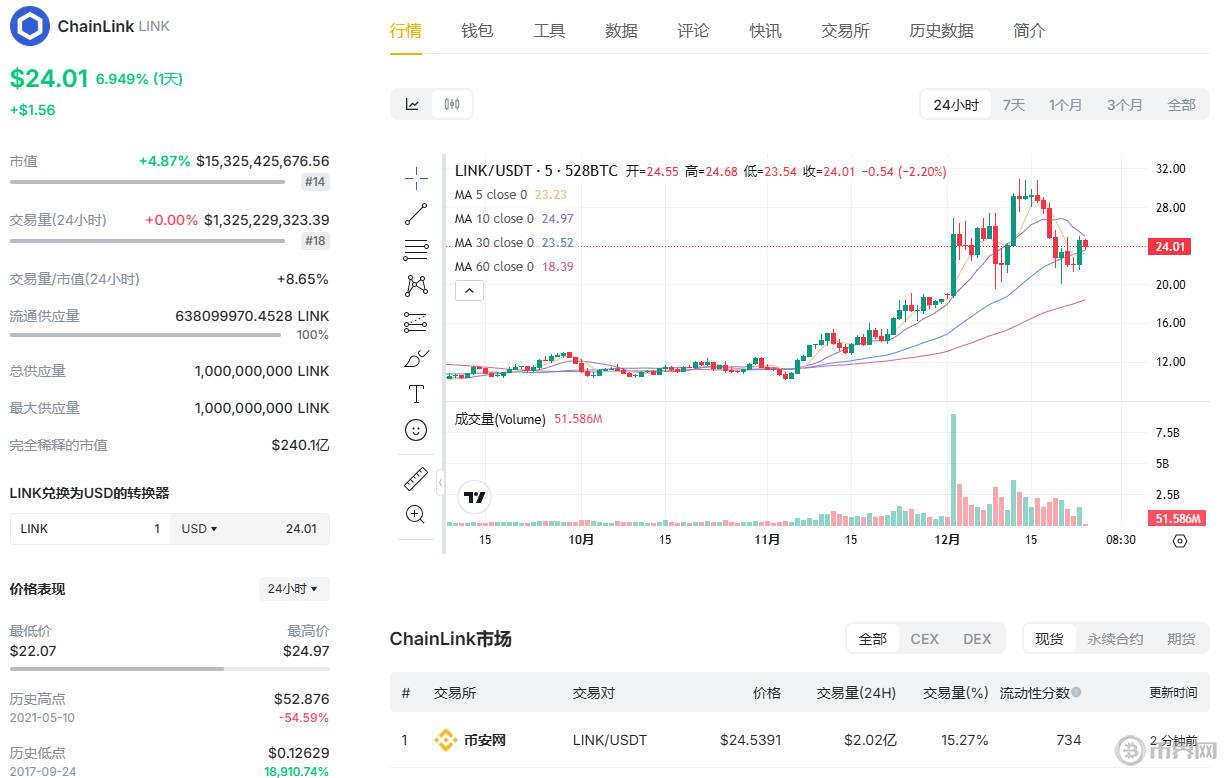Open the 简介 tab

click(x=1029, y=31)
